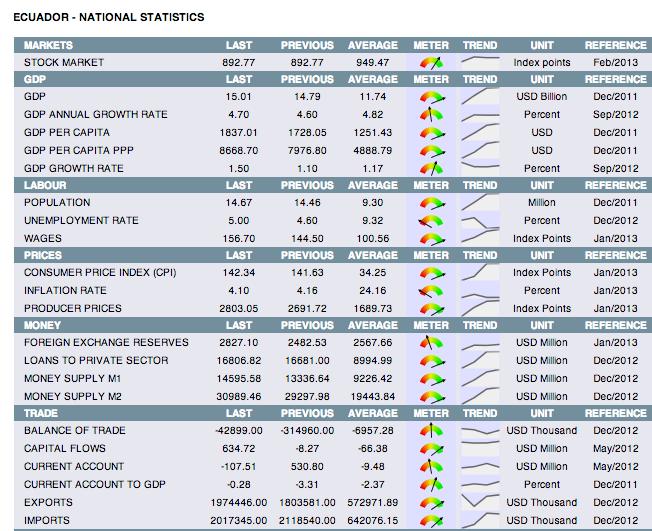
Task: Open the UNEMPLOYMENT RATE link
Action: pyautogui.click(x=81, y=220)
